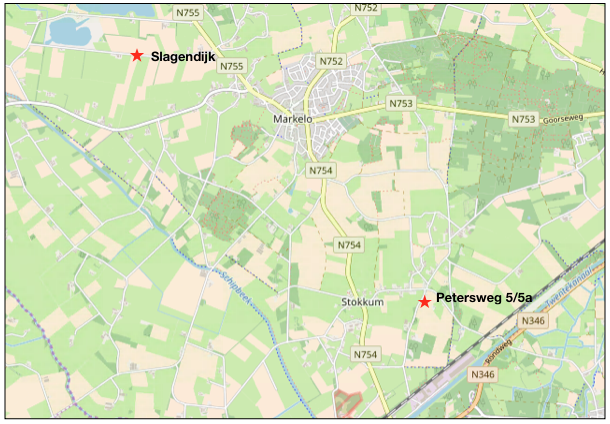Click the Goorseweg road label
Viewport: 610px width, 424px height.
click(x=563, y=119)
